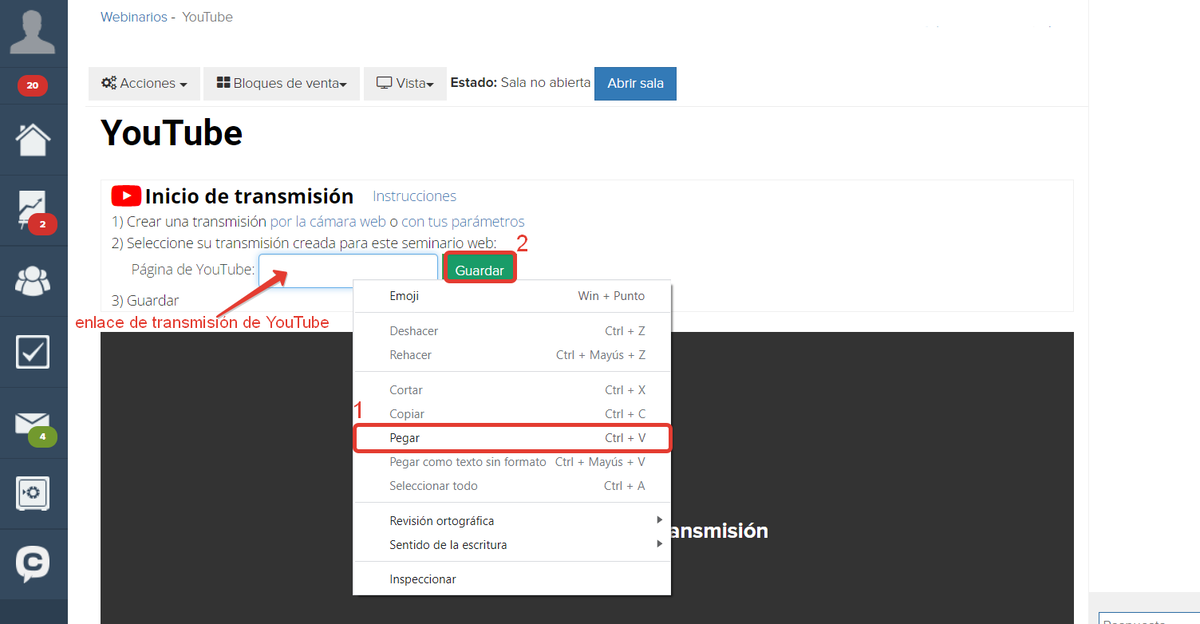Click the YouTube logo beside Inicio de transmisión
Screen dimensions: 1200x624
click(126, 196)
